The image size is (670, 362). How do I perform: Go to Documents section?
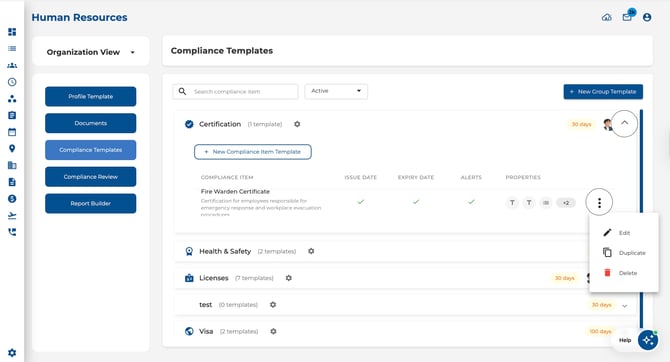[91, 123]
